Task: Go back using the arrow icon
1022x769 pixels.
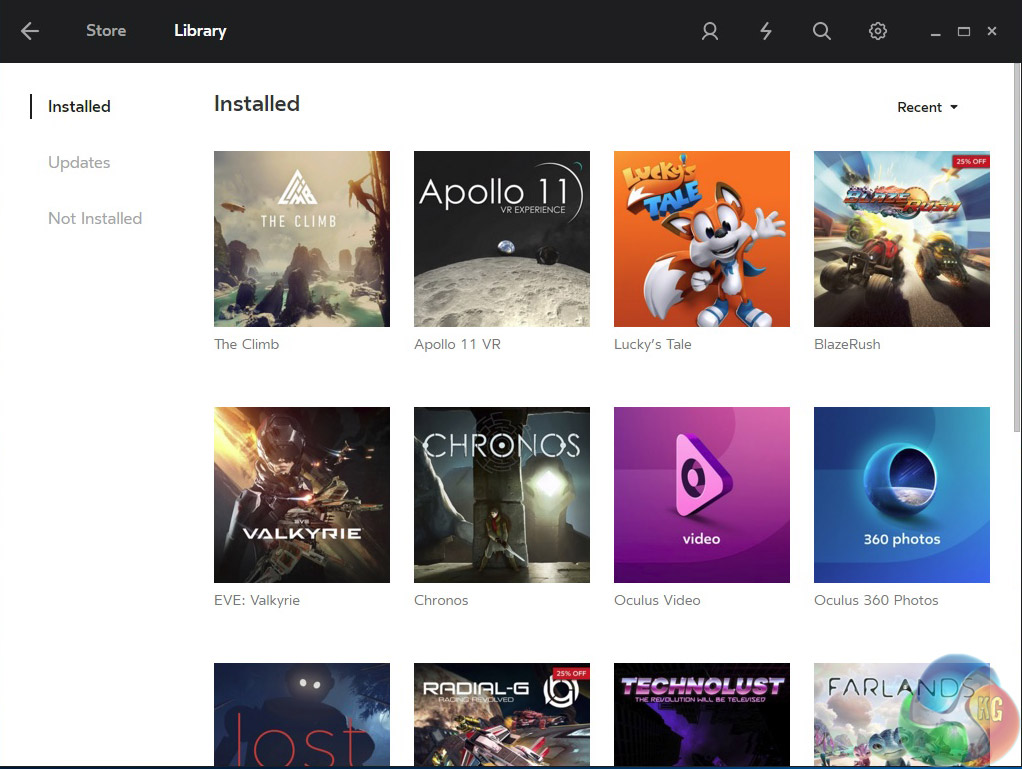Action: 30,31
